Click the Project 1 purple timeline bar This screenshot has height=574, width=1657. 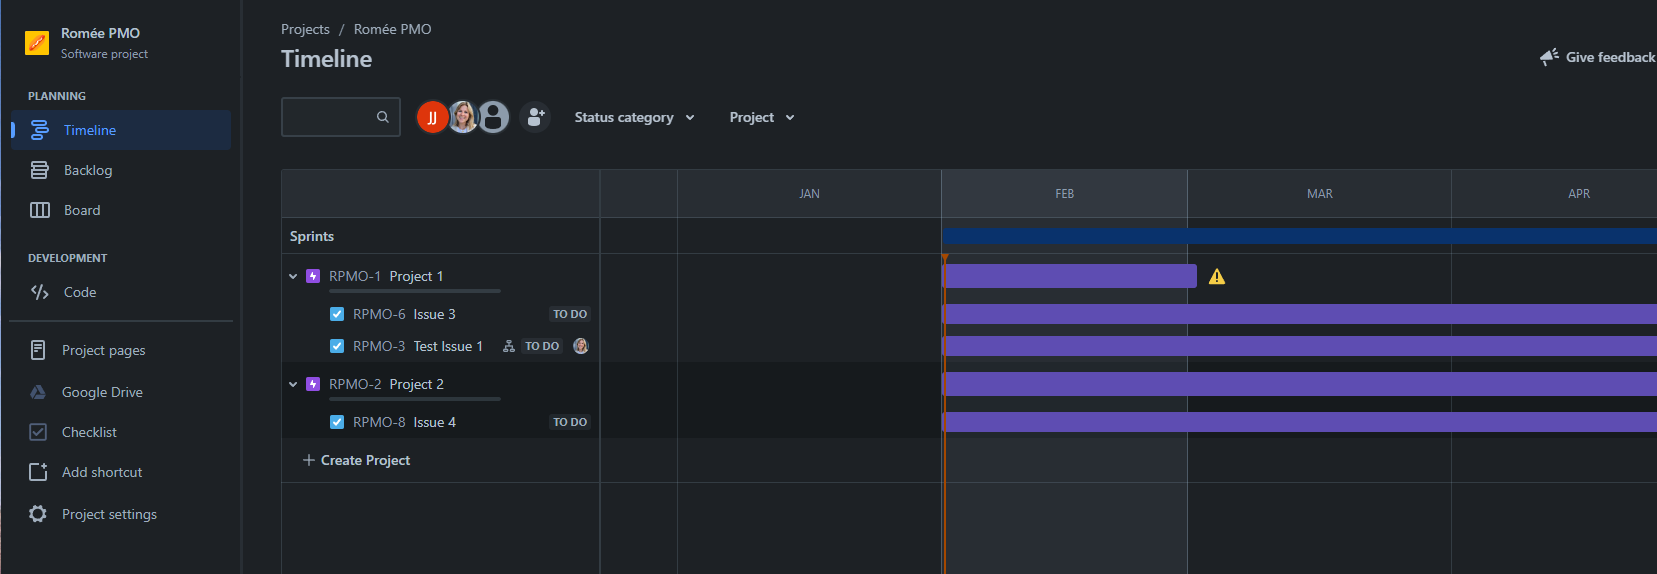click(x=1069, y=276)
